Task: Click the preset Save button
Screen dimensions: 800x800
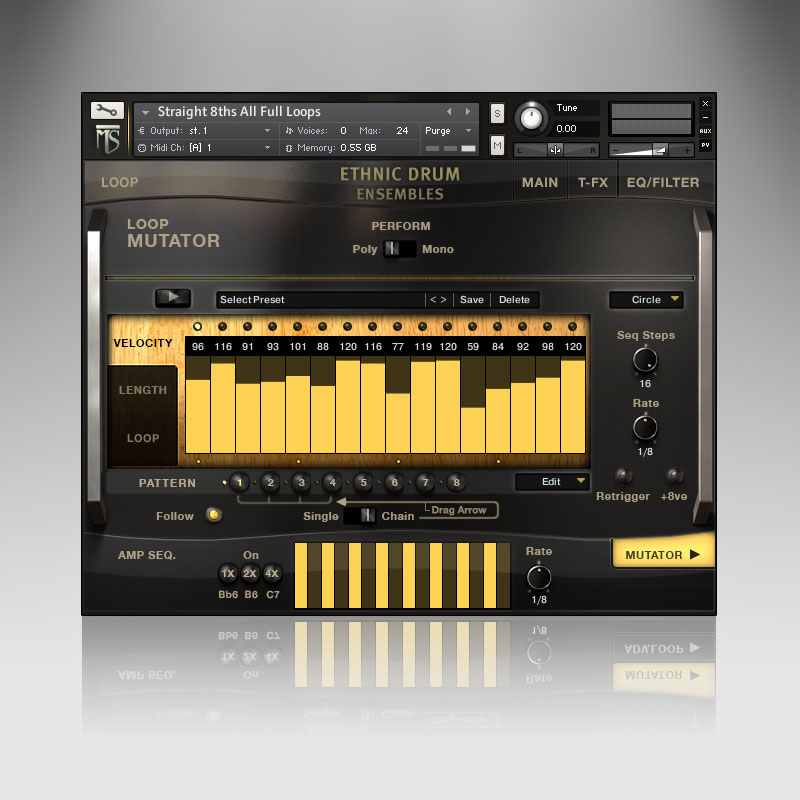Action: click(472, 300)
